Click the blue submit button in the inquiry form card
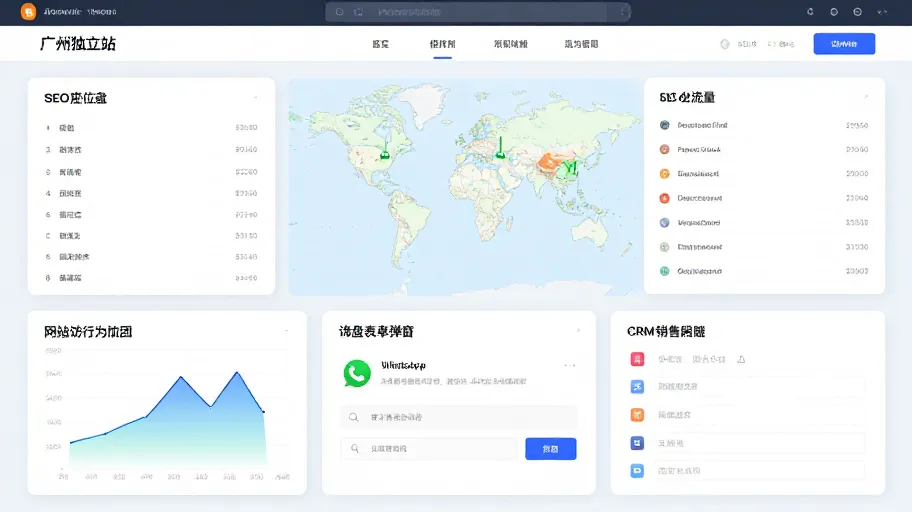This screenshot has height=512, width=912. pos(550,449)
